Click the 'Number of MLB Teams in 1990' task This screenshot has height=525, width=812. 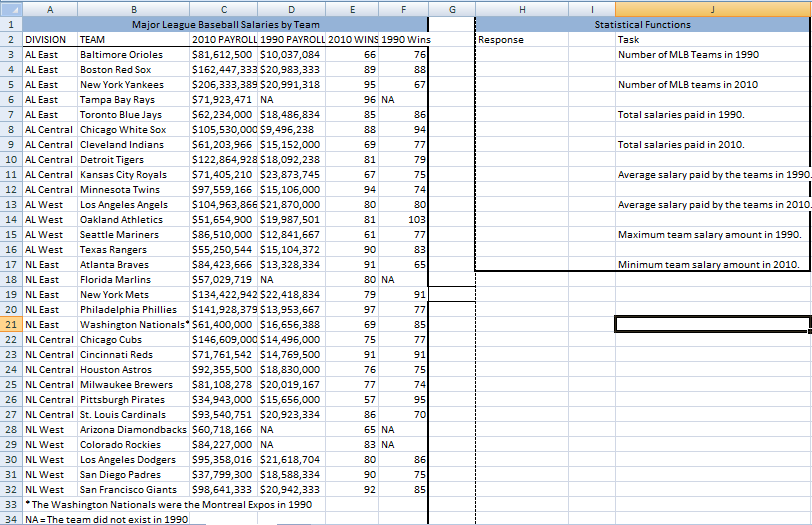[x=713, y=54]
